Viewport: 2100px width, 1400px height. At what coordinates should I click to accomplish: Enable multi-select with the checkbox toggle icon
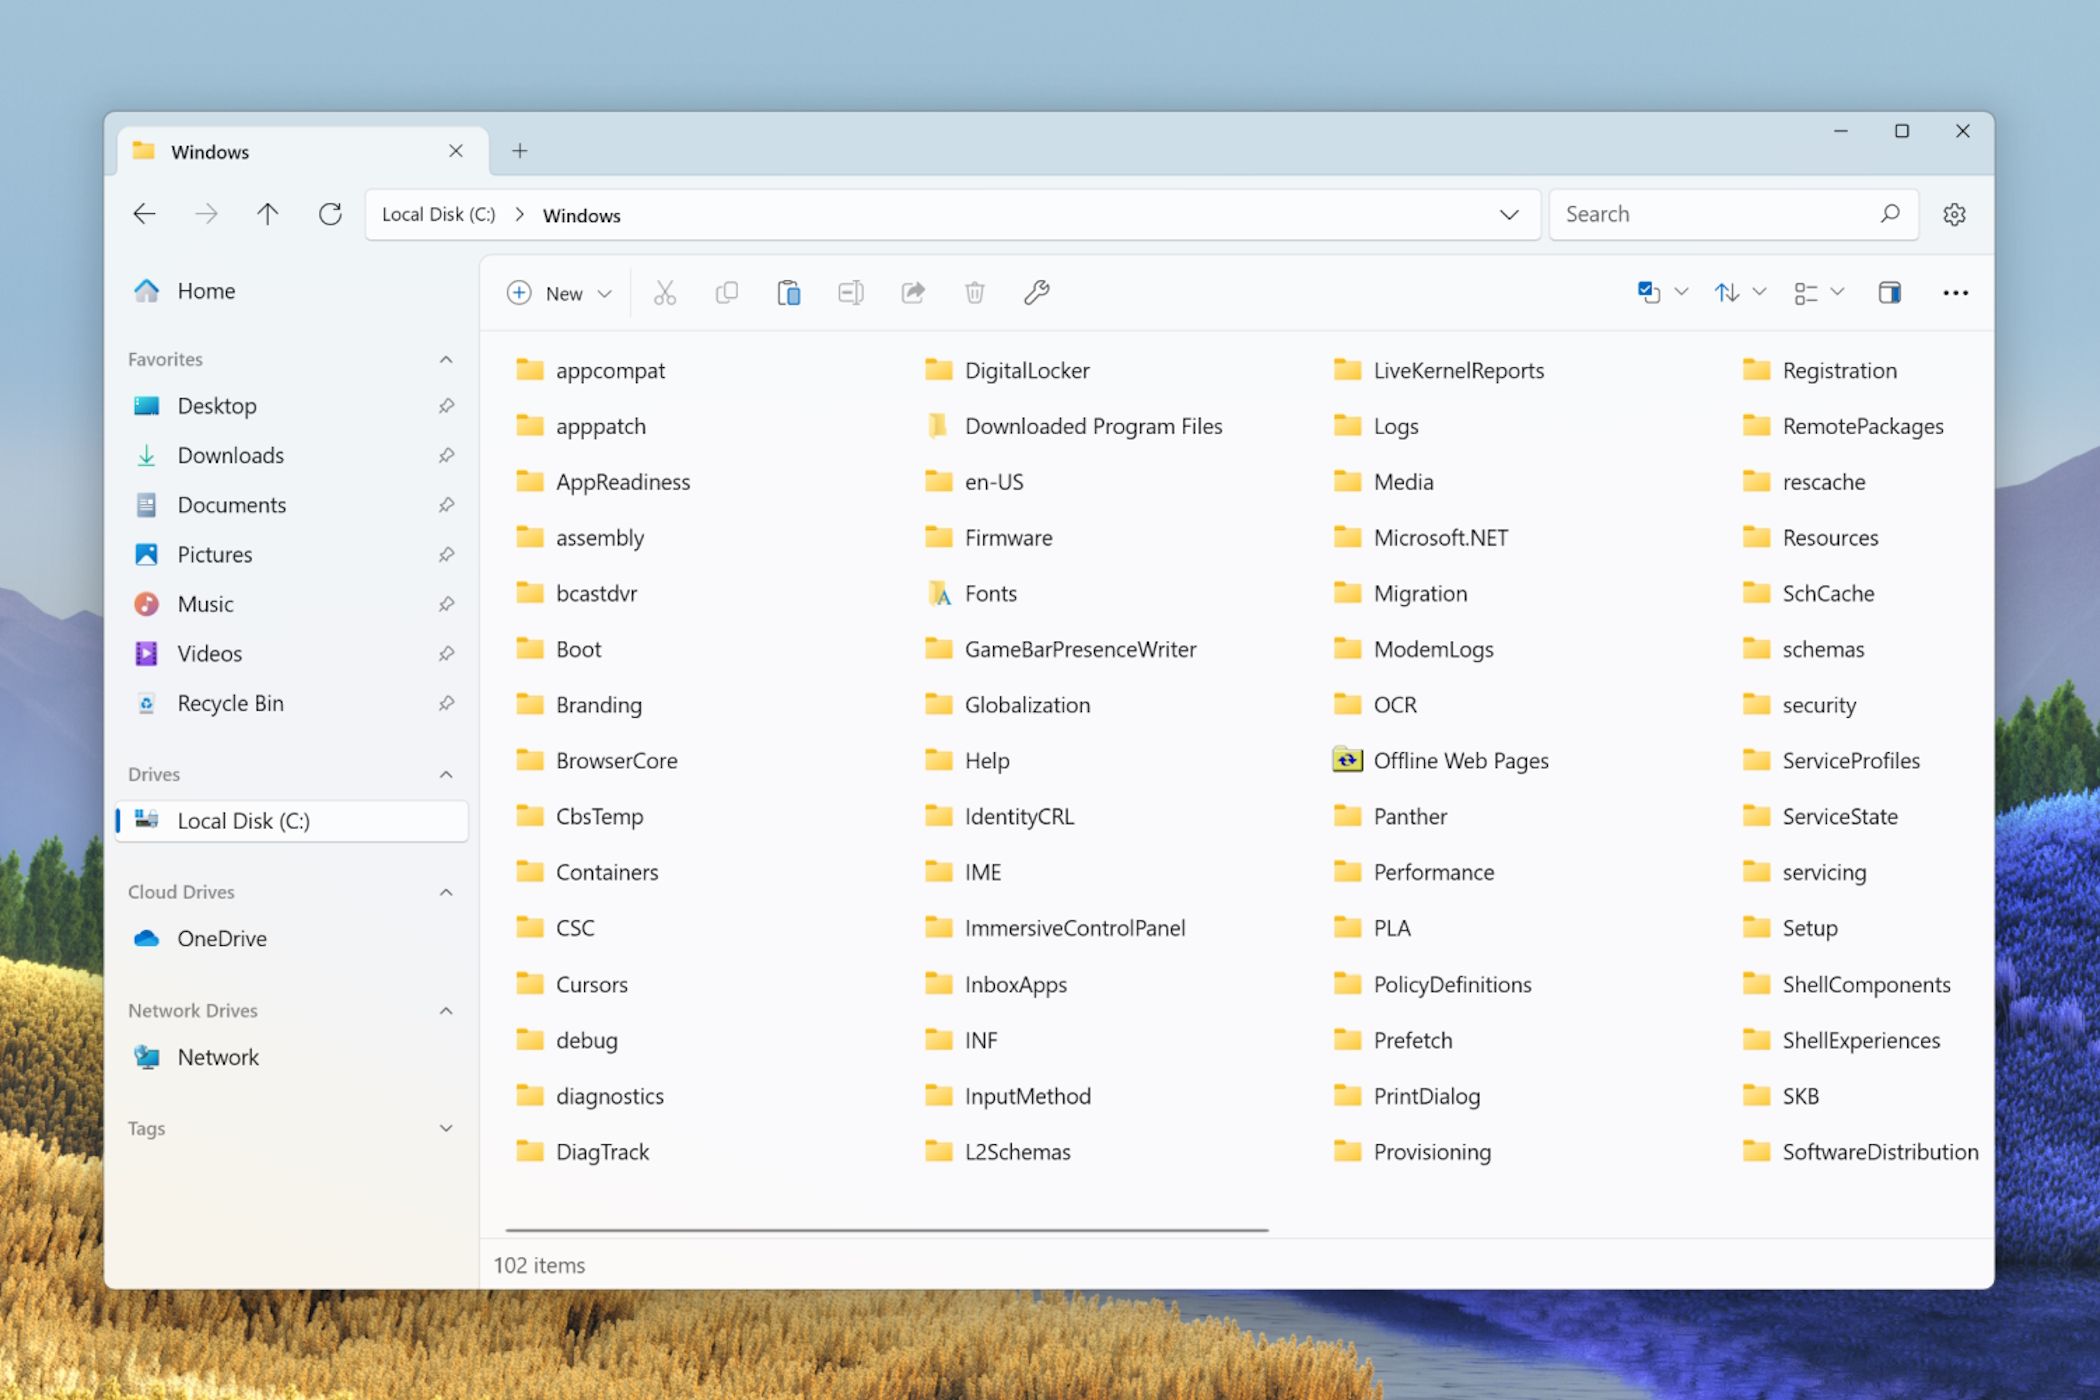pos(1648,292)
